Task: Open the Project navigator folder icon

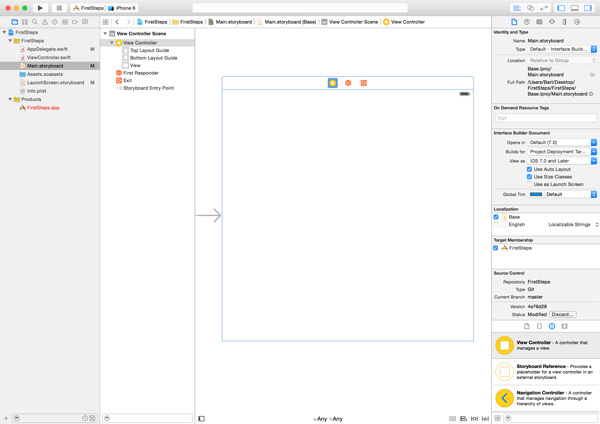Action: pyautogui.click(x=15, y=22)
